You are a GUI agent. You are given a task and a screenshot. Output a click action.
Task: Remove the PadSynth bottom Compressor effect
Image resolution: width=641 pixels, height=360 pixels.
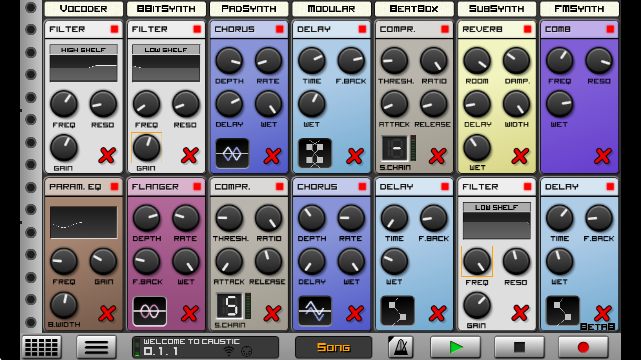click(x=272, y=313)
